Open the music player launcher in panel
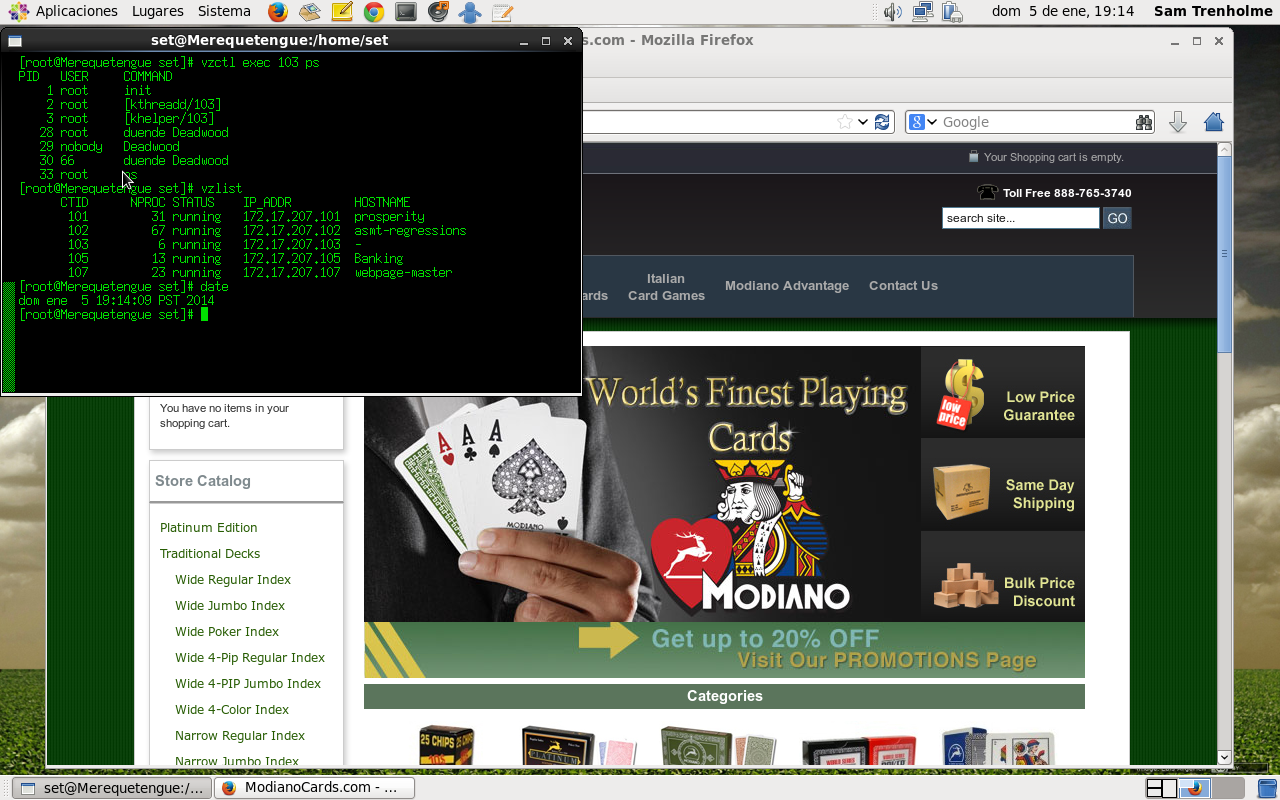 coord(438,12)
